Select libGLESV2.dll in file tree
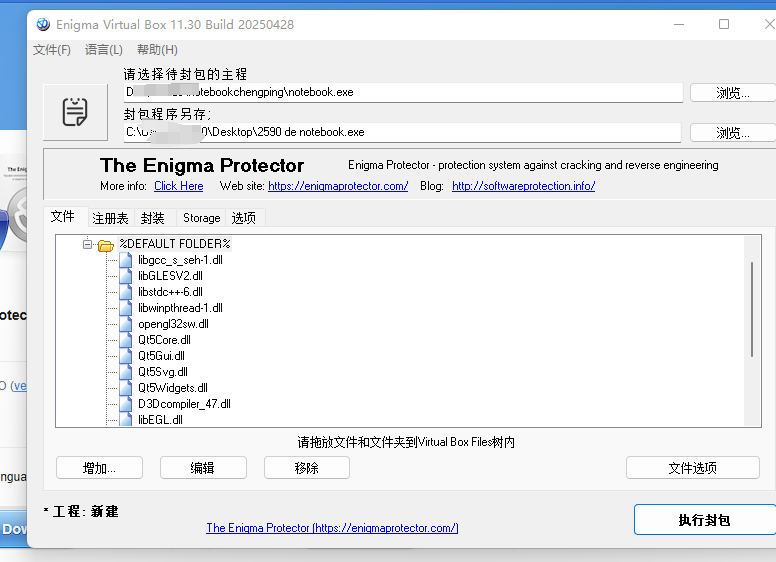This screenshot has width=776, height=562. click(x=170, y=276)
